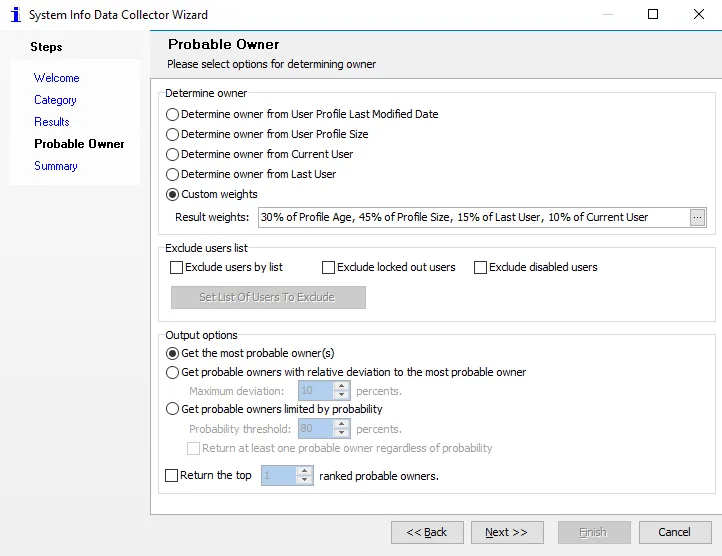The height and width of the screenshot is (556, 722).
Task: Click the Maximum deviation value field
Action: pyautogui.click(x=315, y=391)
